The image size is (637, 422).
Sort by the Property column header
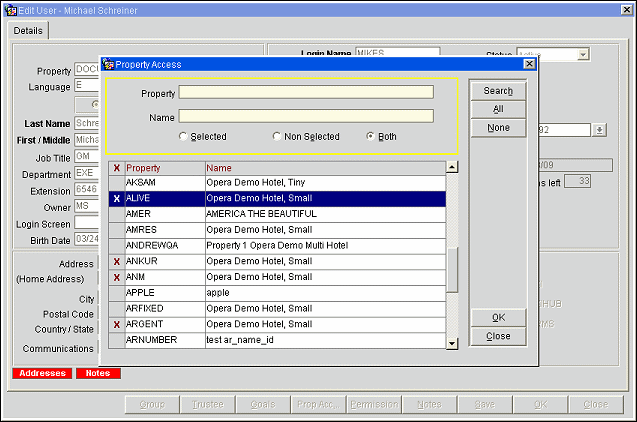point(164,168)
